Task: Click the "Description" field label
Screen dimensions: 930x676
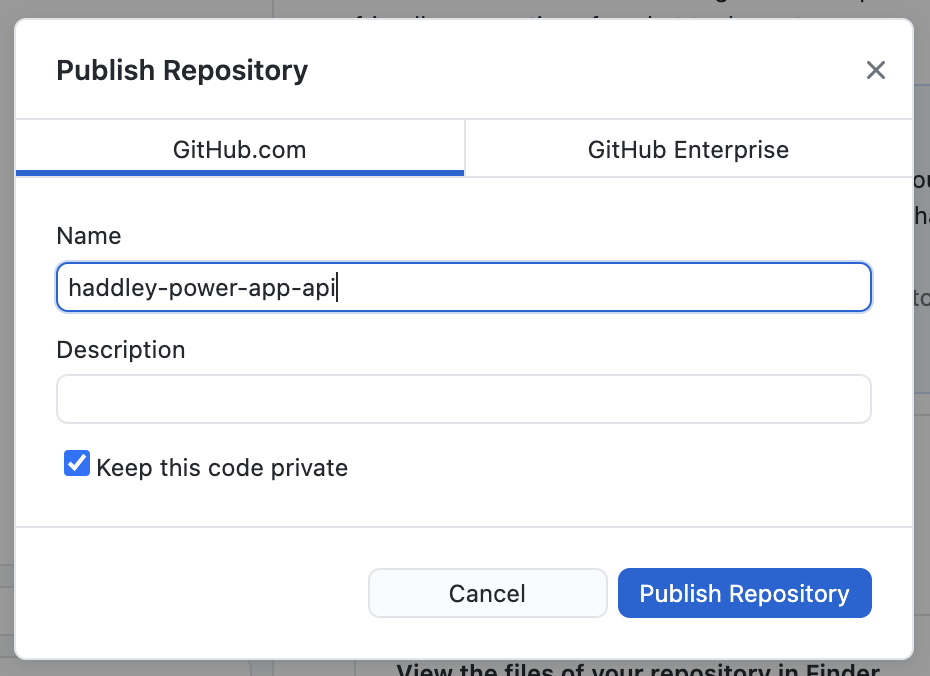Action: pos(121,350)
